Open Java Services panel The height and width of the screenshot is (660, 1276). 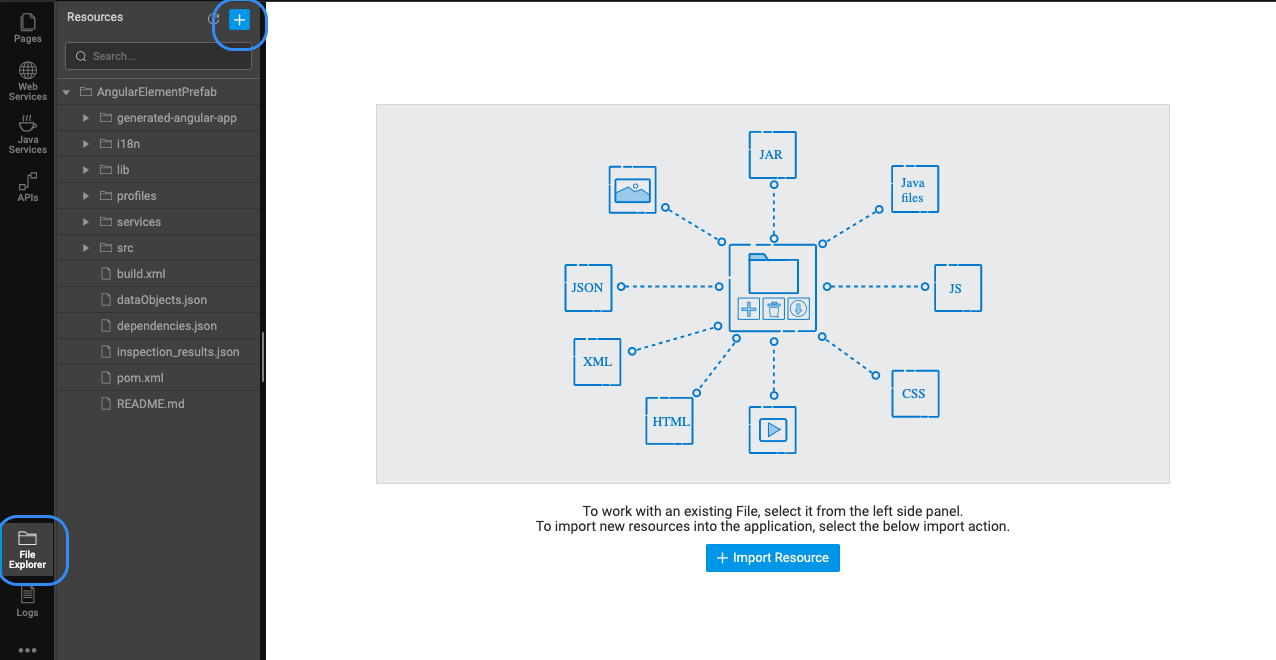pyautogui.click(x=28, y=134)
